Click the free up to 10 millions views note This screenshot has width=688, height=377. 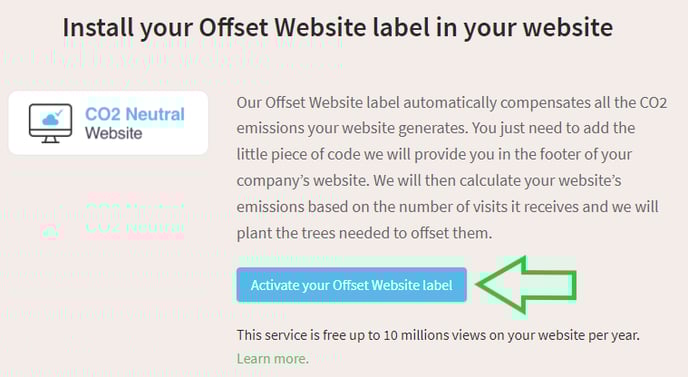point(438,335)
